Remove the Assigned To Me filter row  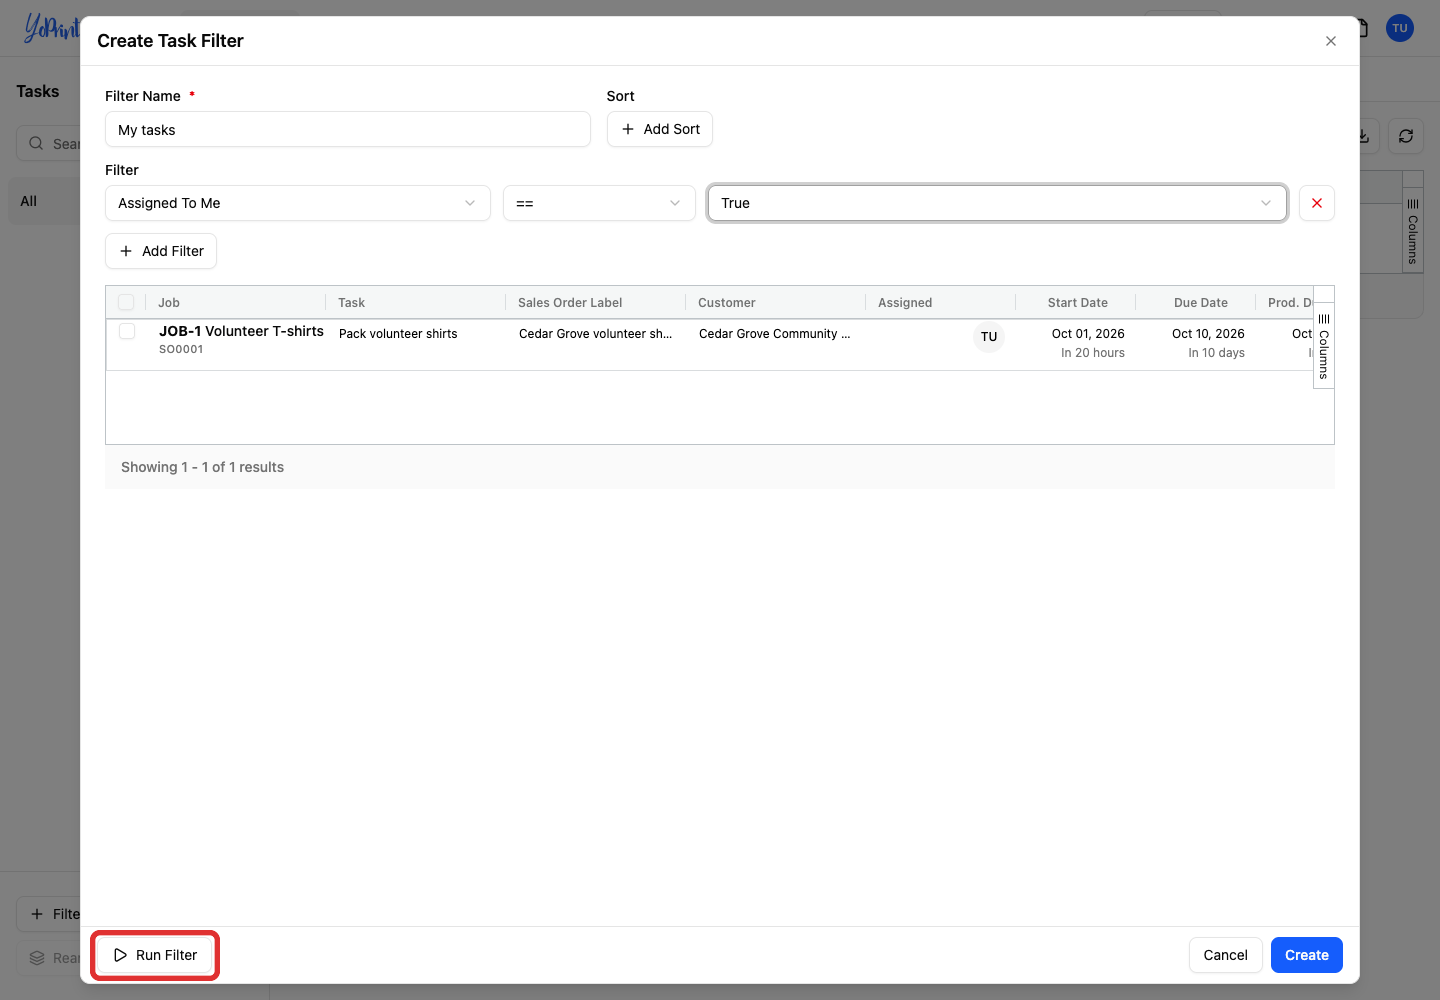click(1317, 203)
